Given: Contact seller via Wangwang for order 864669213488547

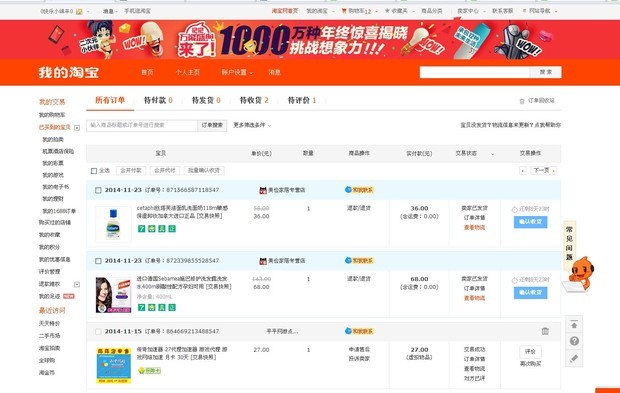Looking at the screenshot, I should [x=359, y=331].
